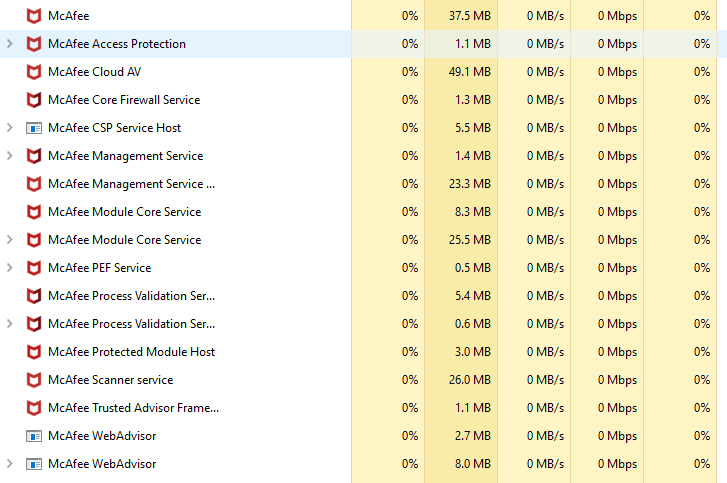Click the McAfee Access Protection shield icon
727x483 pixels.
tap(34, 44)
